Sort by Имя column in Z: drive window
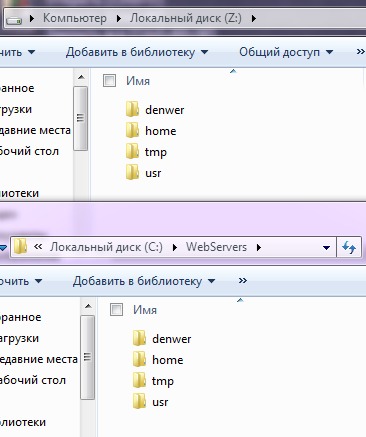 tap(138, 81)
